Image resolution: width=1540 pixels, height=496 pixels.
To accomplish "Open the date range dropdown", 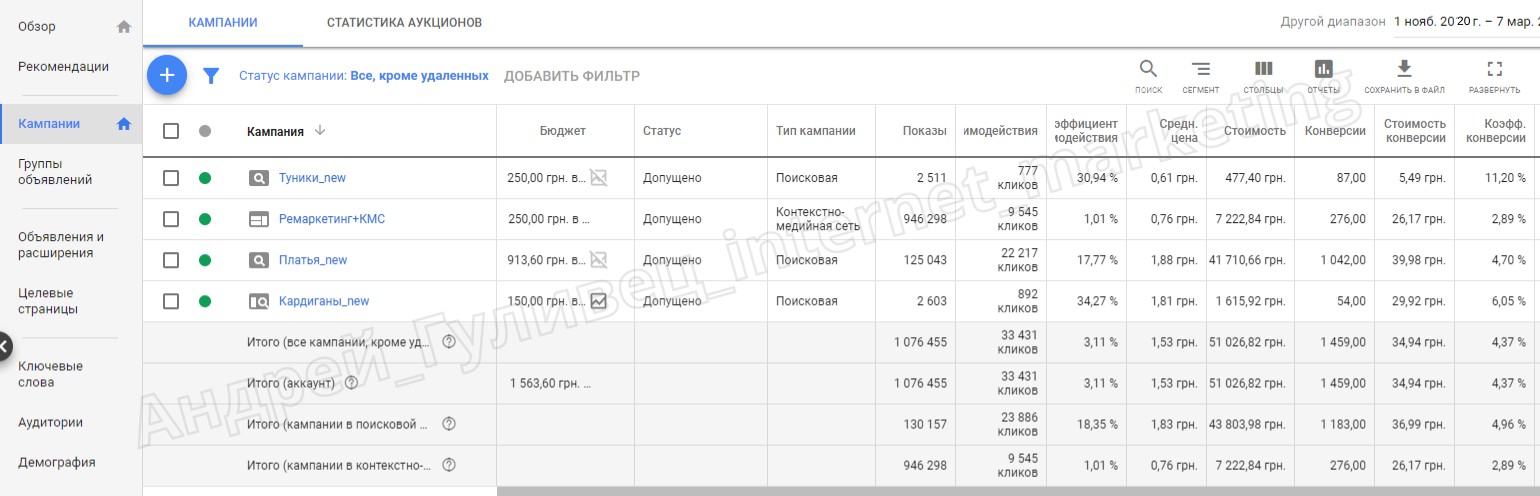I will tap(1465, 22).
